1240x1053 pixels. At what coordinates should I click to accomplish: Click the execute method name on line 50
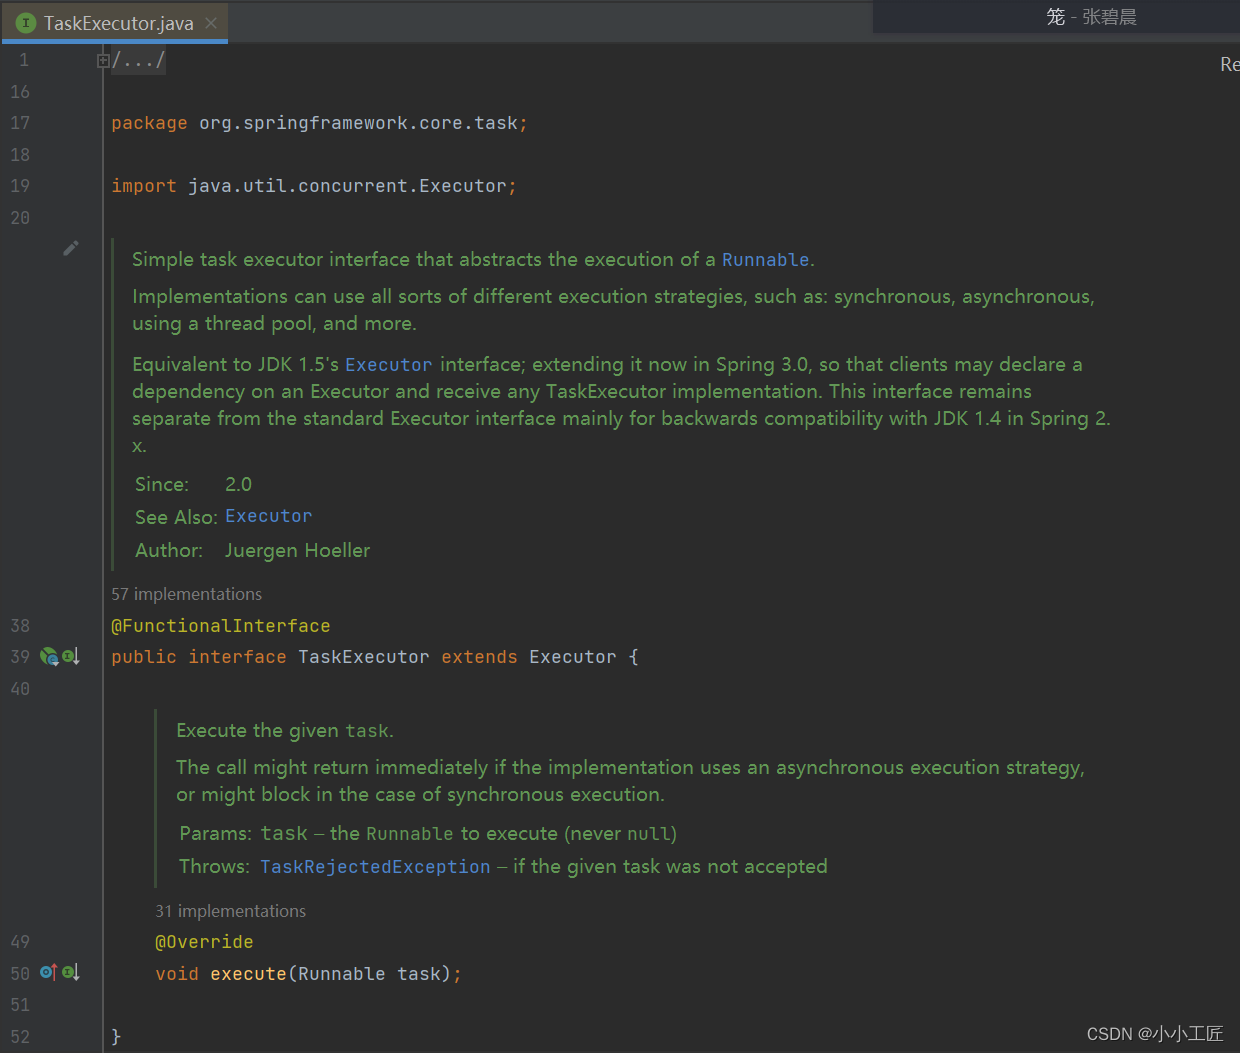(x=248, y=974)
